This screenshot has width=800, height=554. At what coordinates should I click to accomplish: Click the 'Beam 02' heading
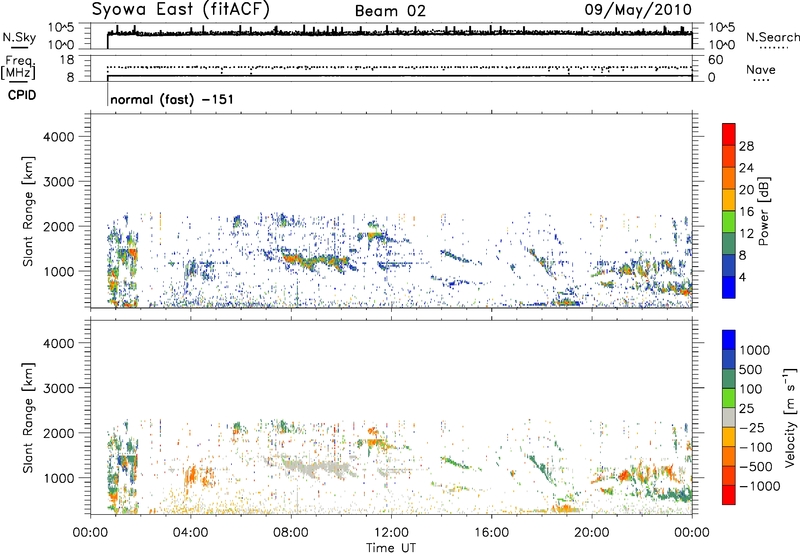pyautogui.click(x=390, y=11)
